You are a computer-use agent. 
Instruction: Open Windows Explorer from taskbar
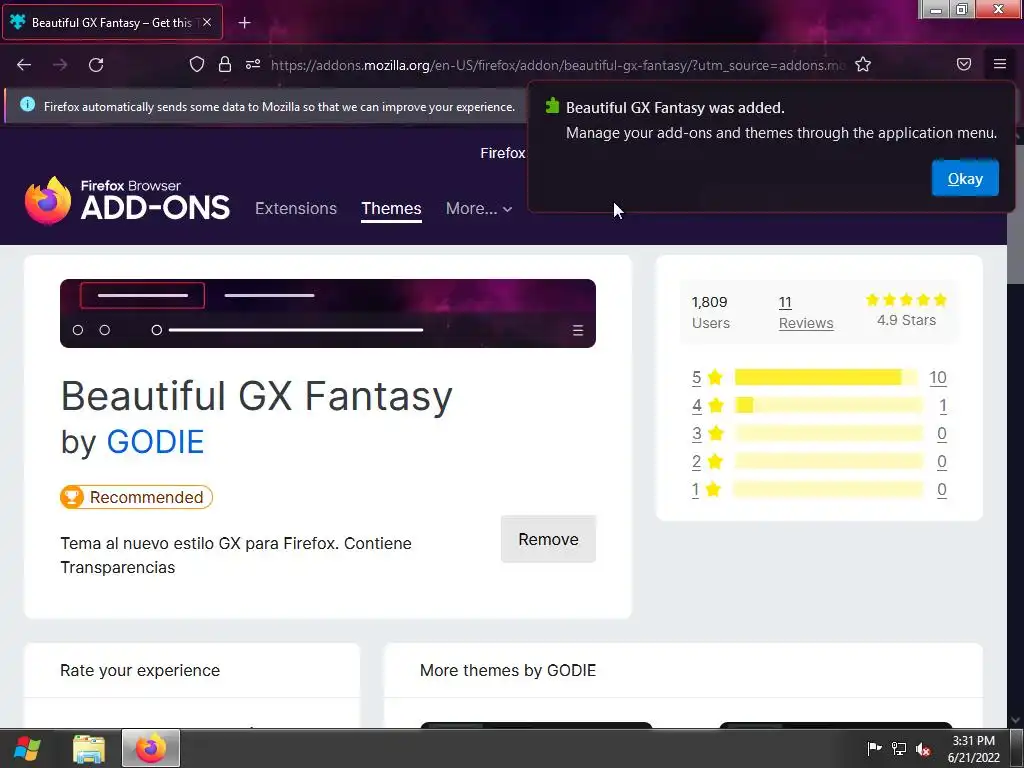click(x=89, y=748)
